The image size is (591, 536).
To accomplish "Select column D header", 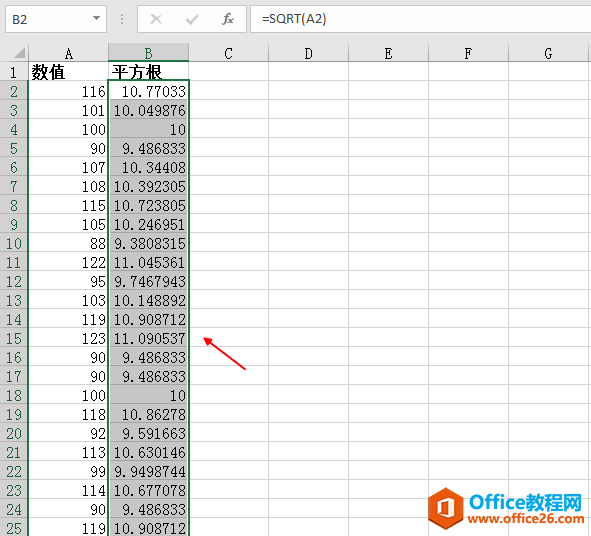I will pos(308,53).
